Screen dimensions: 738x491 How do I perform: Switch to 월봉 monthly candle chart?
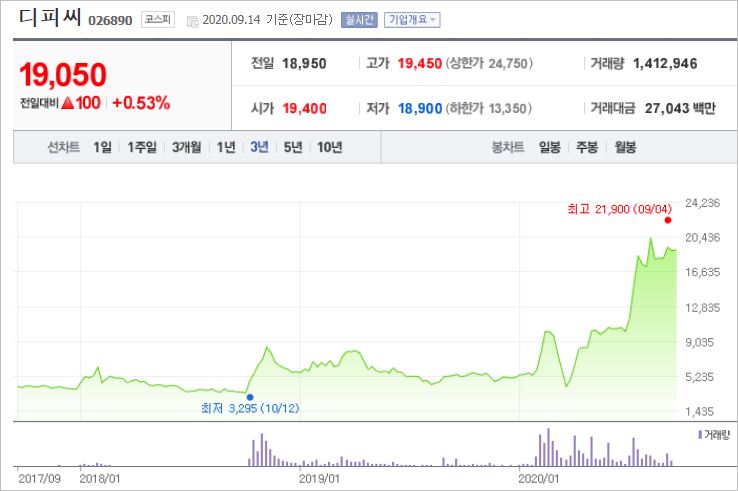(x=625, y=147)
